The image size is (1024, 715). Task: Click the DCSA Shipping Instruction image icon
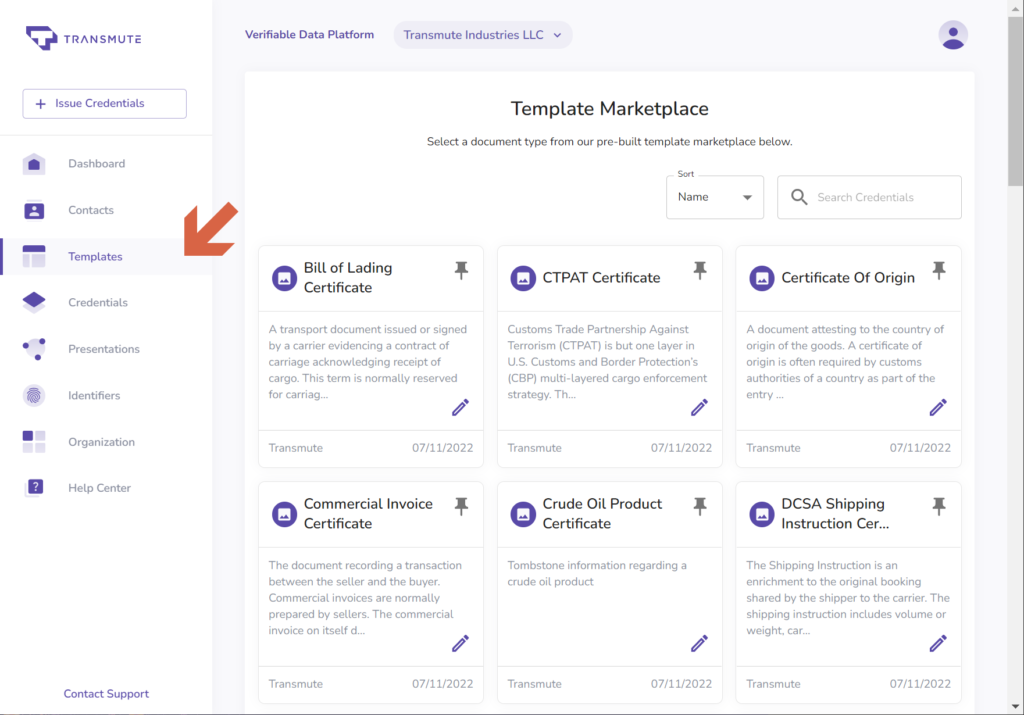click(761, 514)
